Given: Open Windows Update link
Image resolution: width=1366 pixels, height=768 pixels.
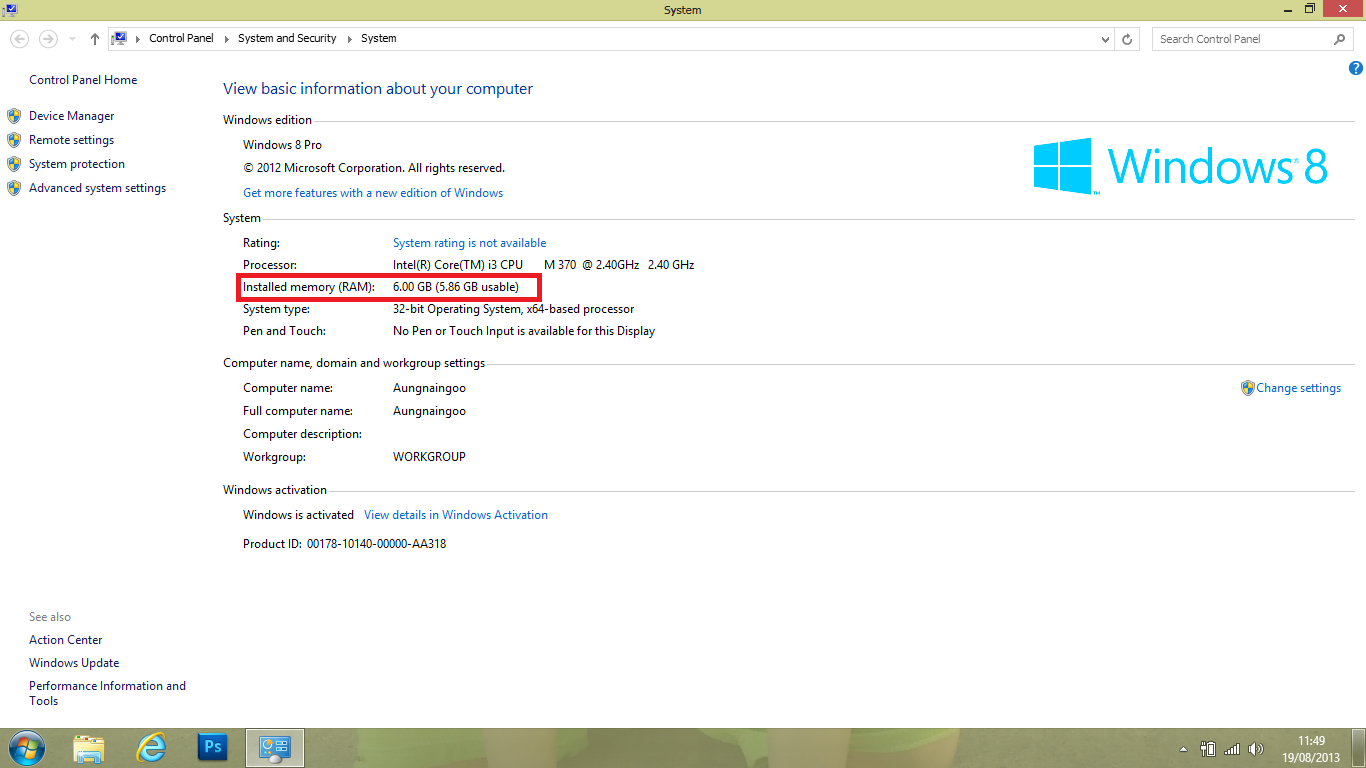Looking at the screenshot, I should [x=74, y=663].
